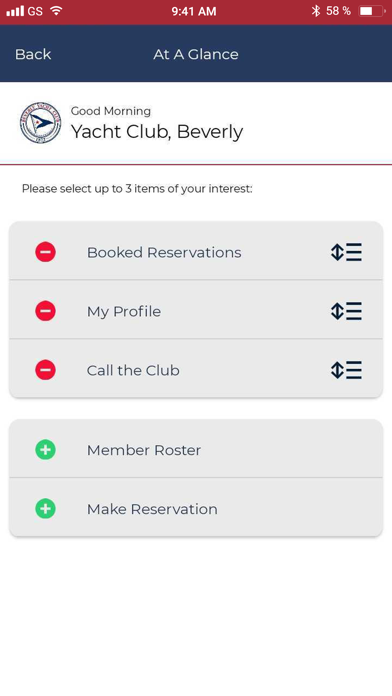Remove My Profile with red minus icon

(45, 311)
